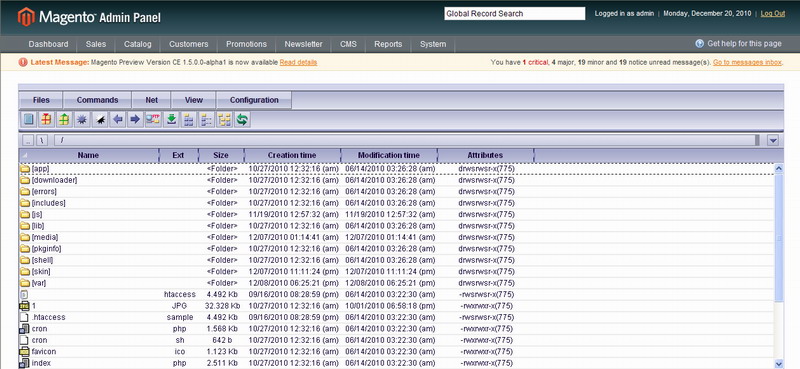Click the [app] folder icon

point(25,168)
